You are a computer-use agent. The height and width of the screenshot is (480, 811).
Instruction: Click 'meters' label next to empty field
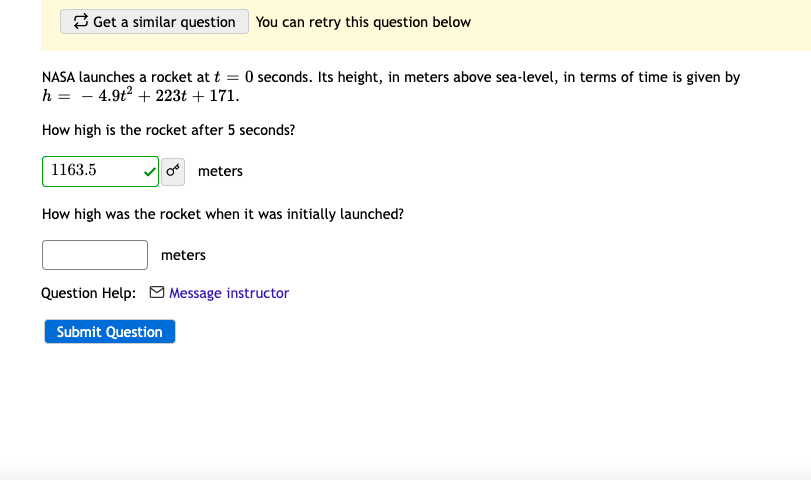pyautogui.click(x=183, y=255)
